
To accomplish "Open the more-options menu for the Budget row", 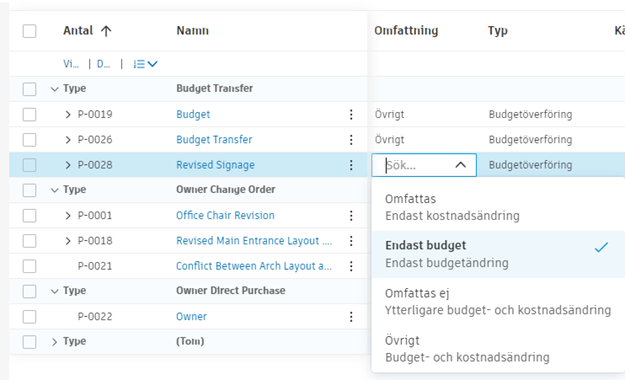I will click(351, 114).
